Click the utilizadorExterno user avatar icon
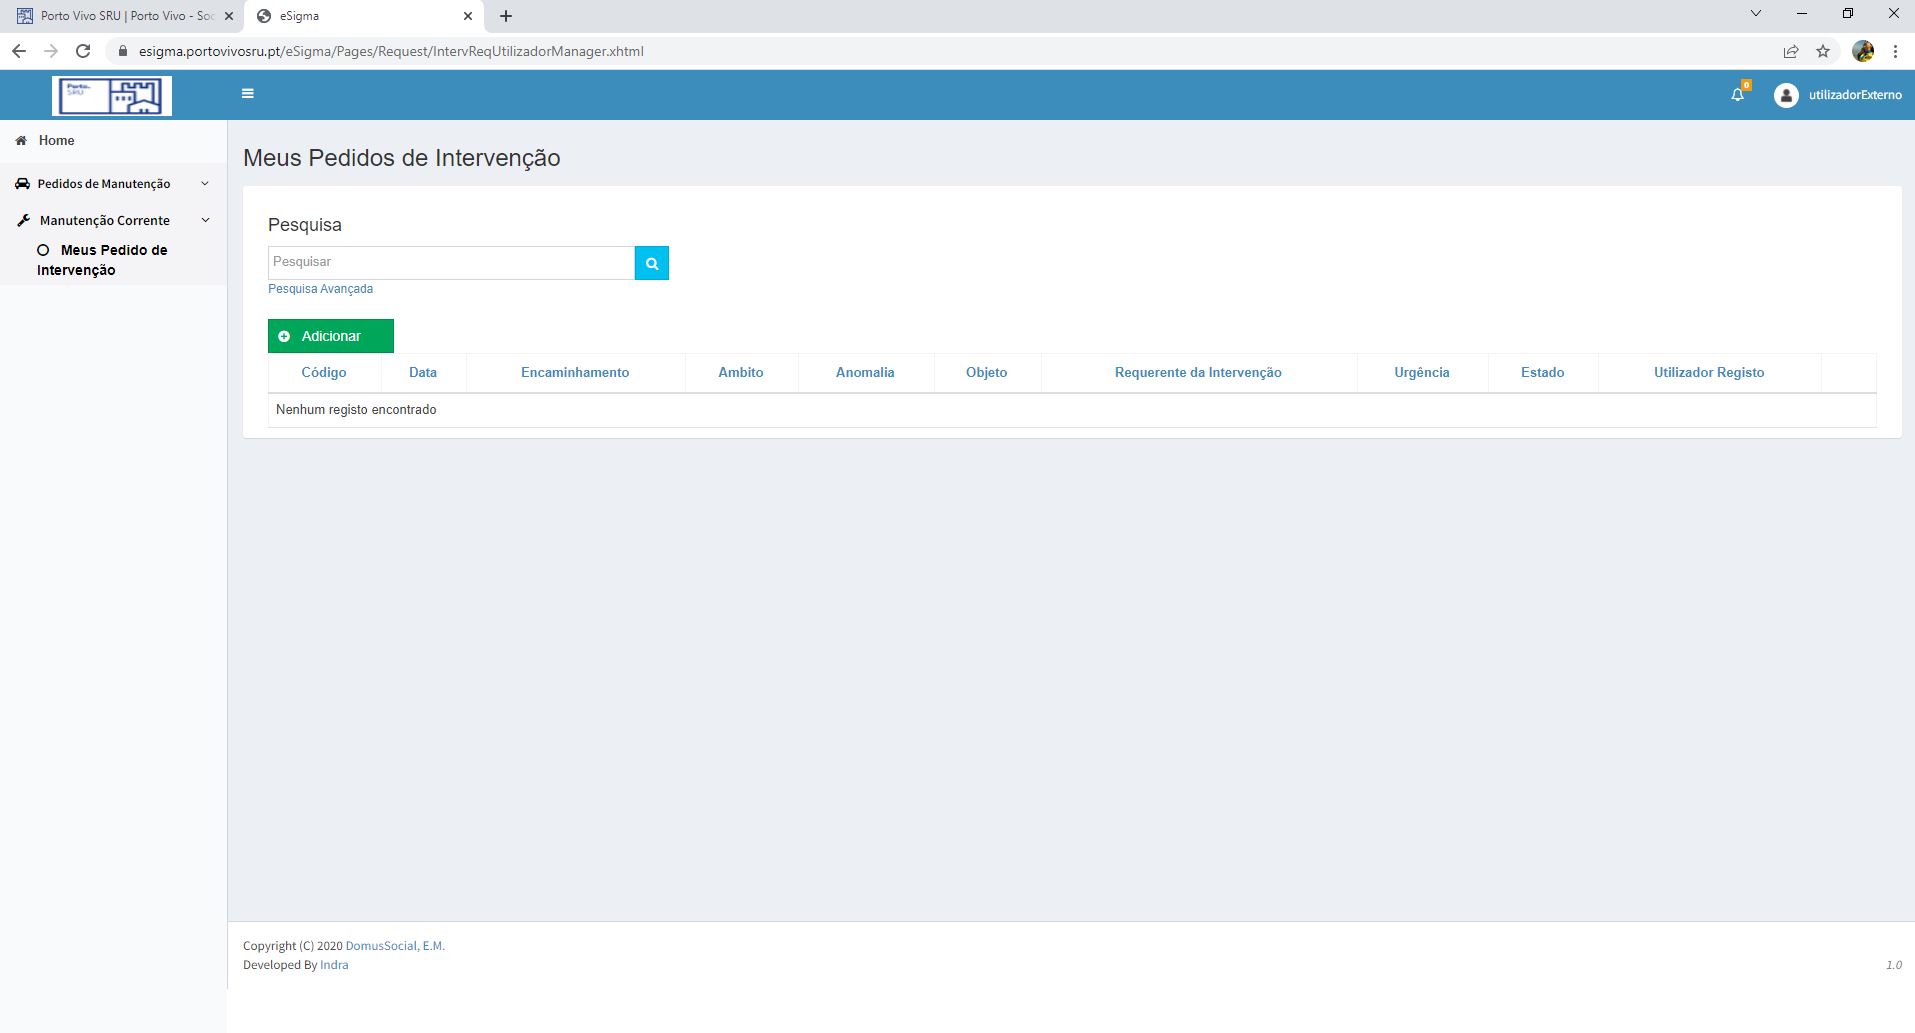 (1786, 95)
